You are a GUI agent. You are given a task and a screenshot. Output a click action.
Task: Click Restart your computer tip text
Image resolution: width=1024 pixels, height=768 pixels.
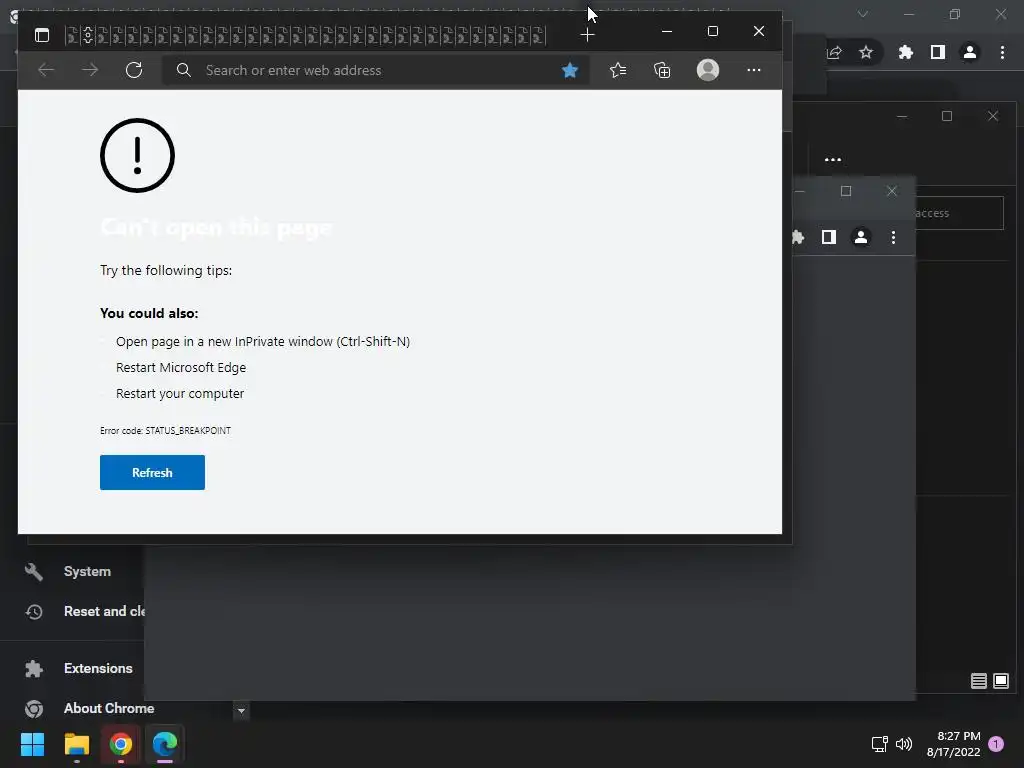coord(180,394)
